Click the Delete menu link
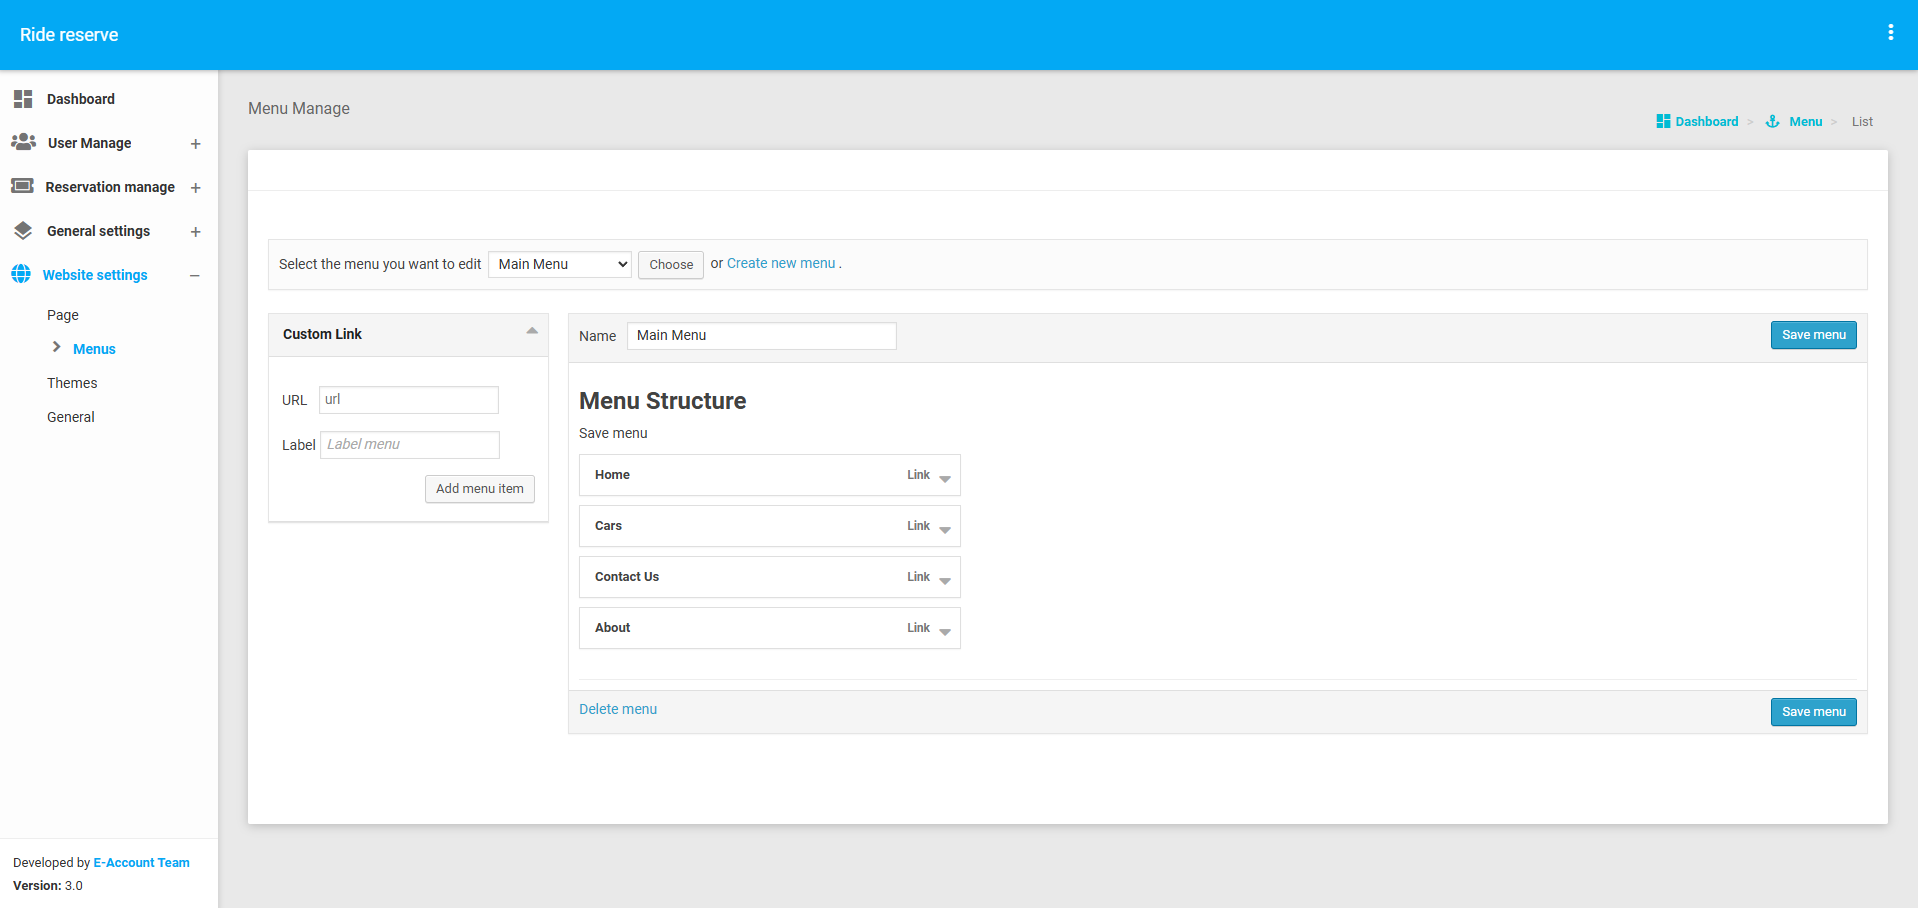 (618, 709)
